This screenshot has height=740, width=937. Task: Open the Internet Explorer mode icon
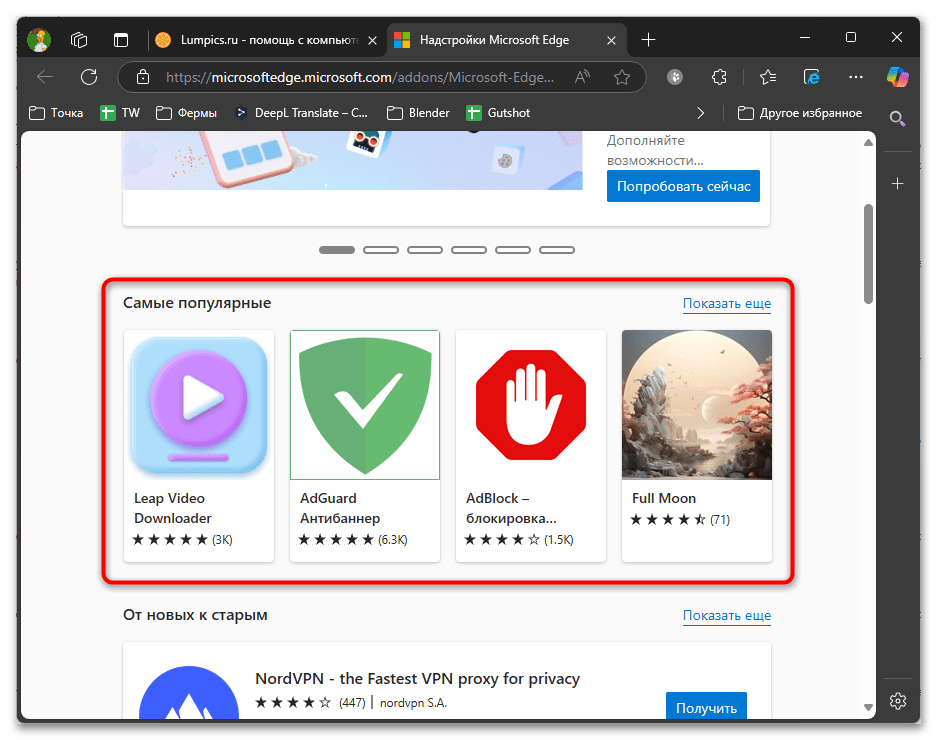click(x=812, y=77)
